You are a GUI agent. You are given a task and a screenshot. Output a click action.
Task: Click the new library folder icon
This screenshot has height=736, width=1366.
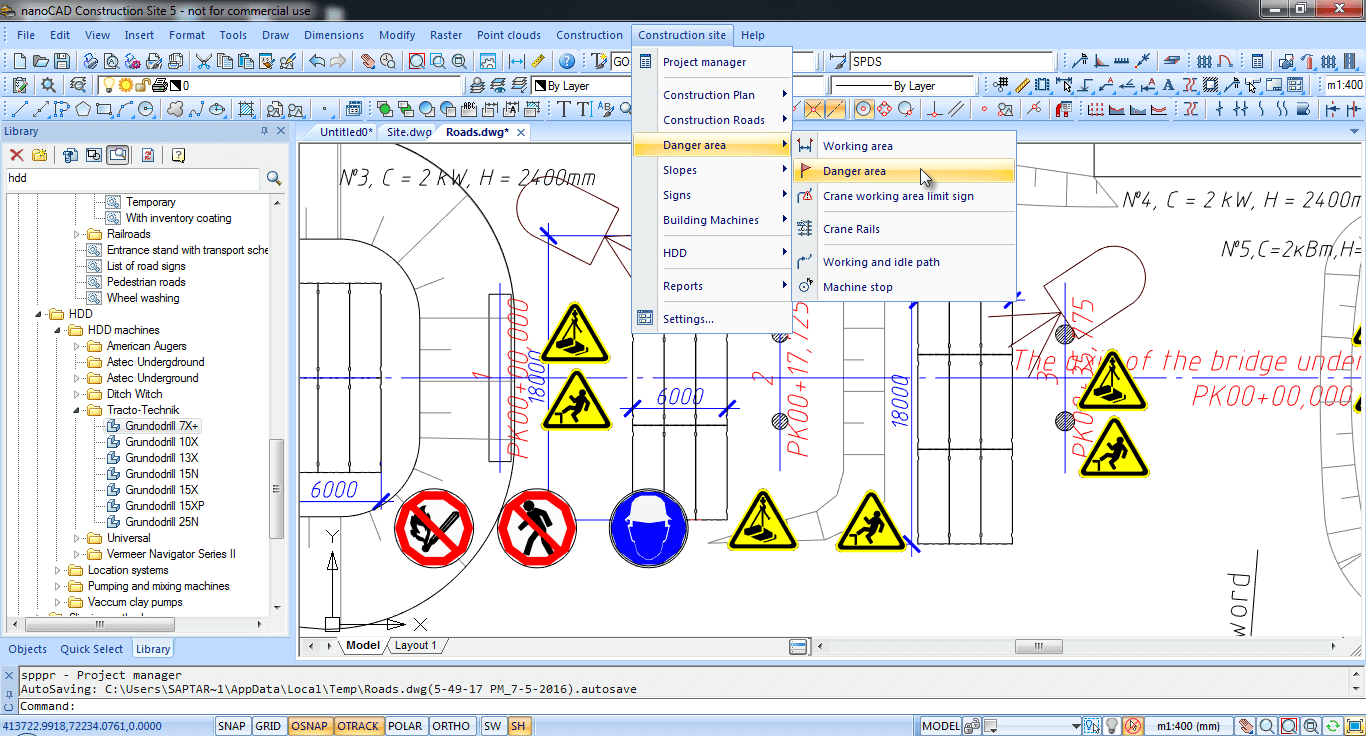tap(40, 155)
